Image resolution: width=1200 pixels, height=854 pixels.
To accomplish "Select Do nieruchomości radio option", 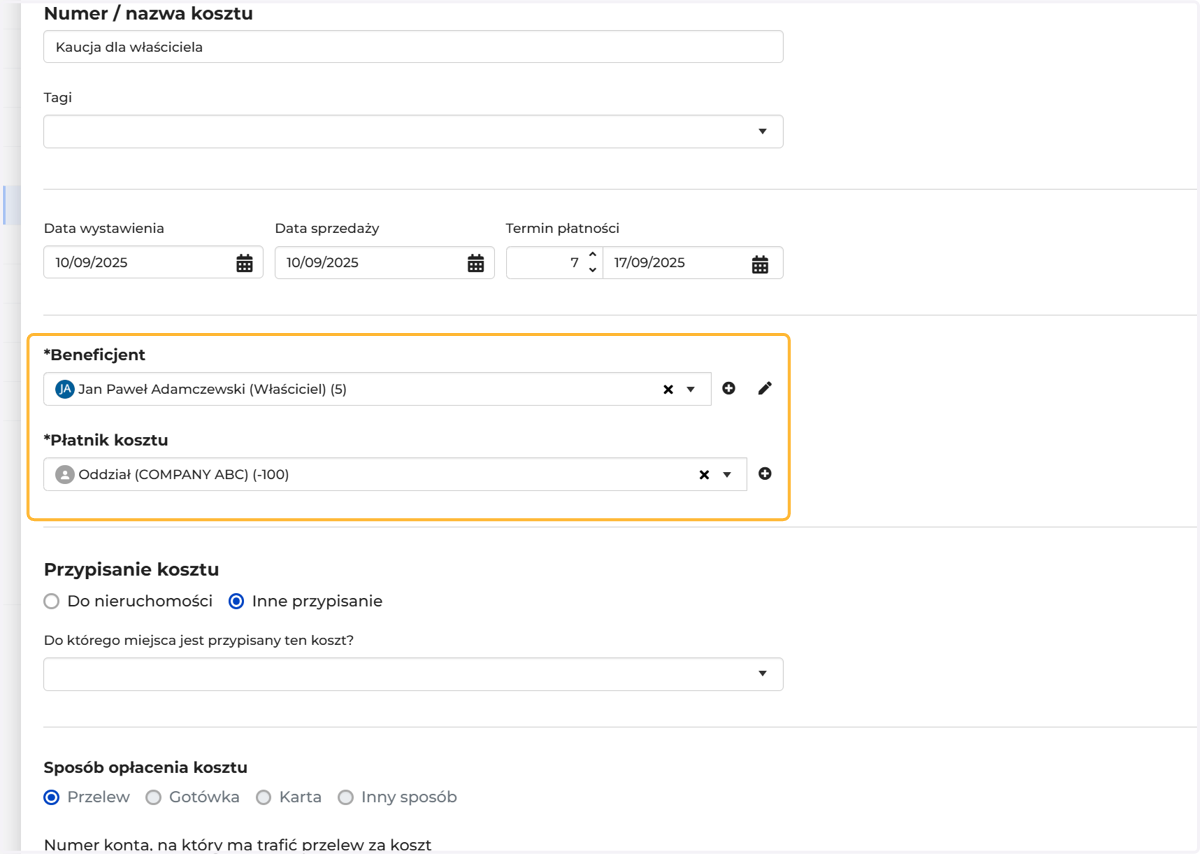I will click(52, 602).
